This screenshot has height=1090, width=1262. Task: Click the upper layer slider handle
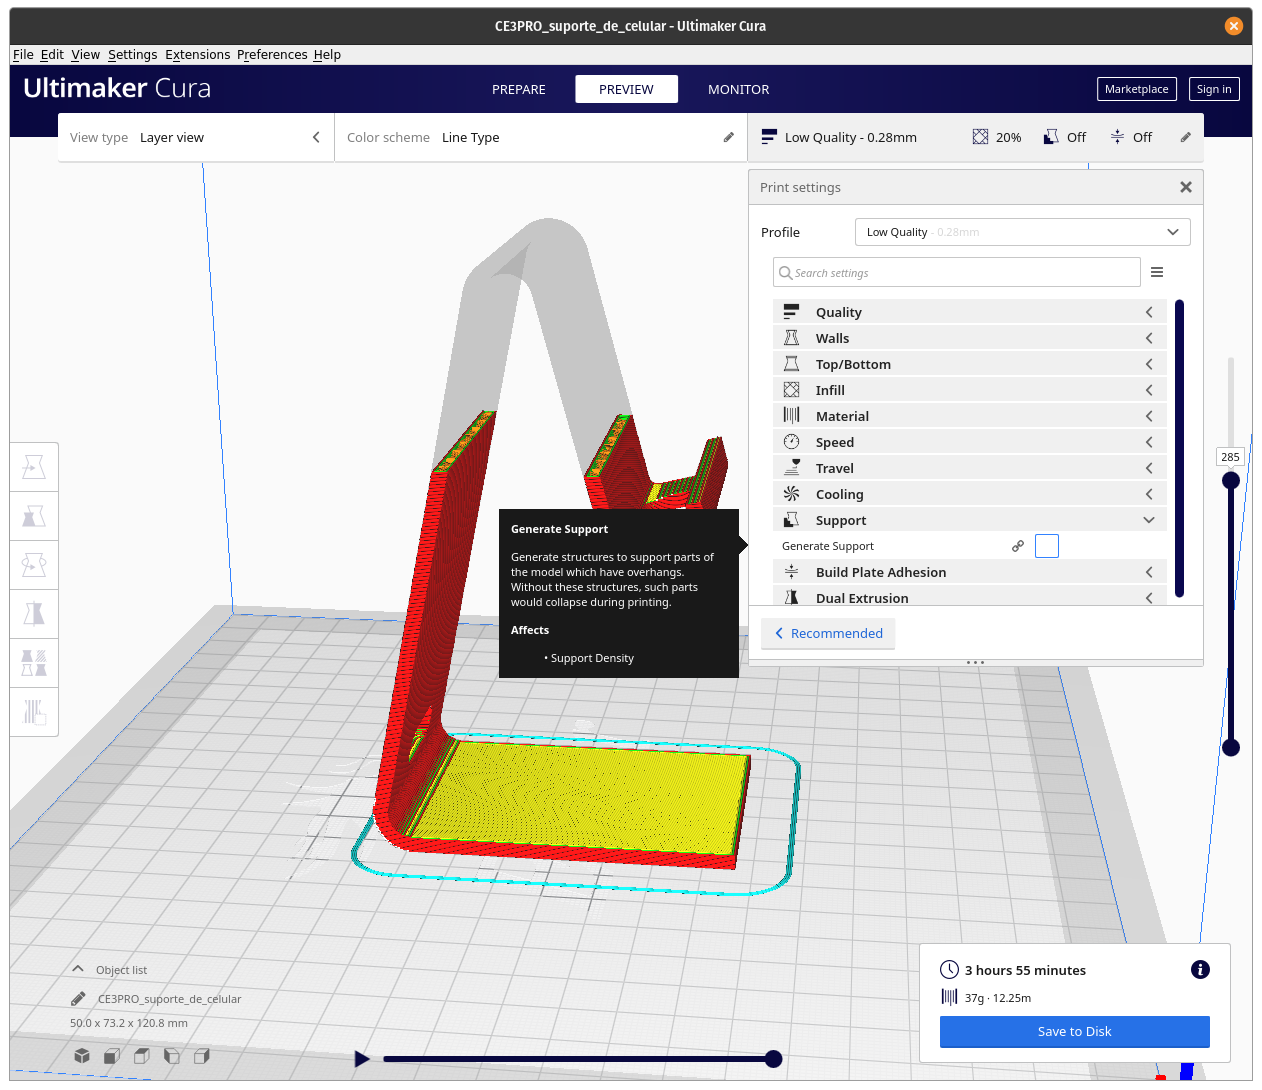tap(1231, 480)
